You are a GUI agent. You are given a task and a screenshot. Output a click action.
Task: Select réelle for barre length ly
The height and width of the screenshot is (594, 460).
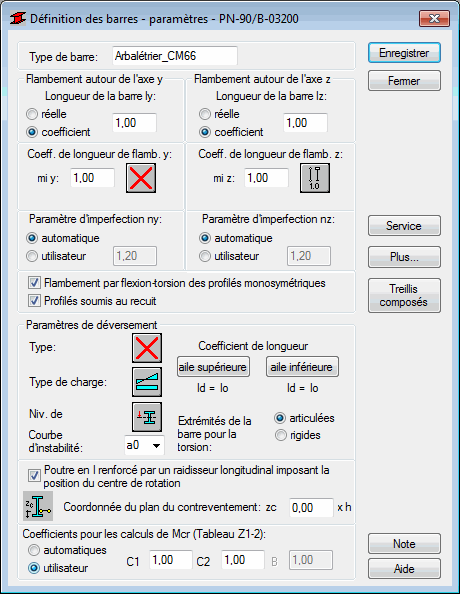coord(32,114)
